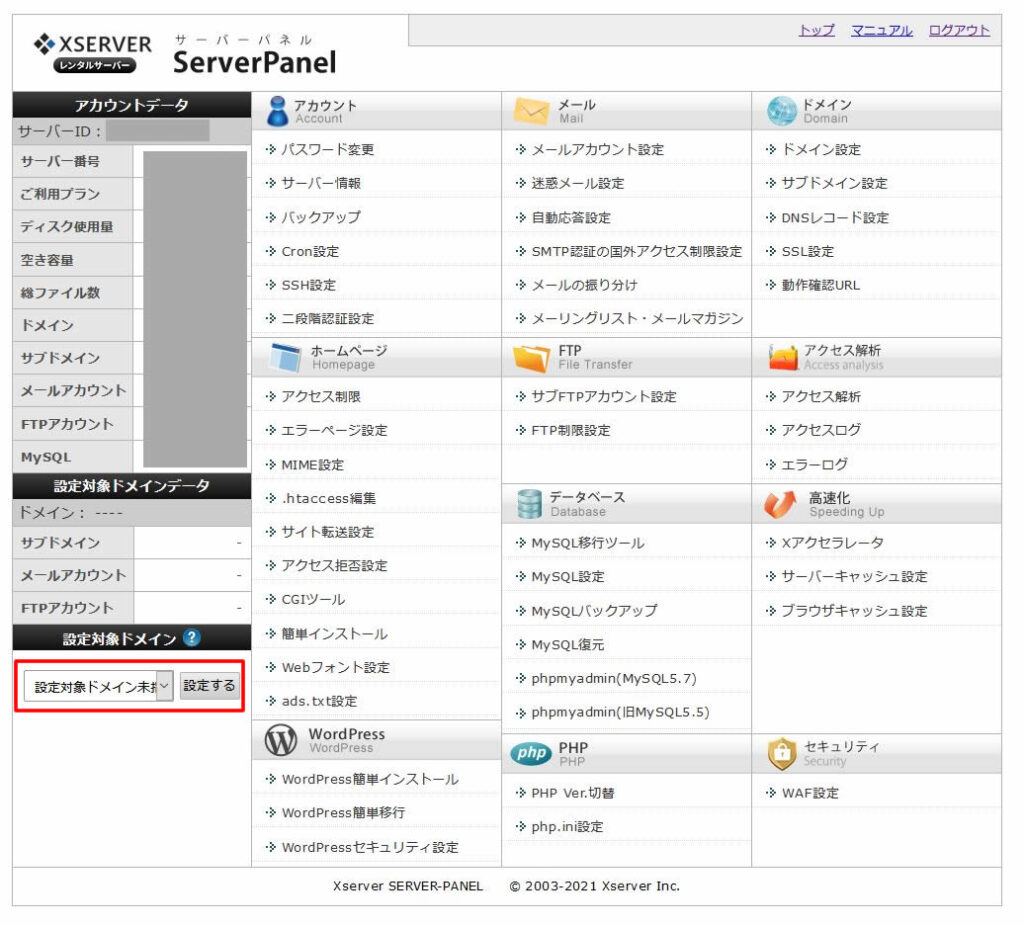Click the Security lock icon
The width and height of the screenshot is (1024, 926).
(782, 754)
